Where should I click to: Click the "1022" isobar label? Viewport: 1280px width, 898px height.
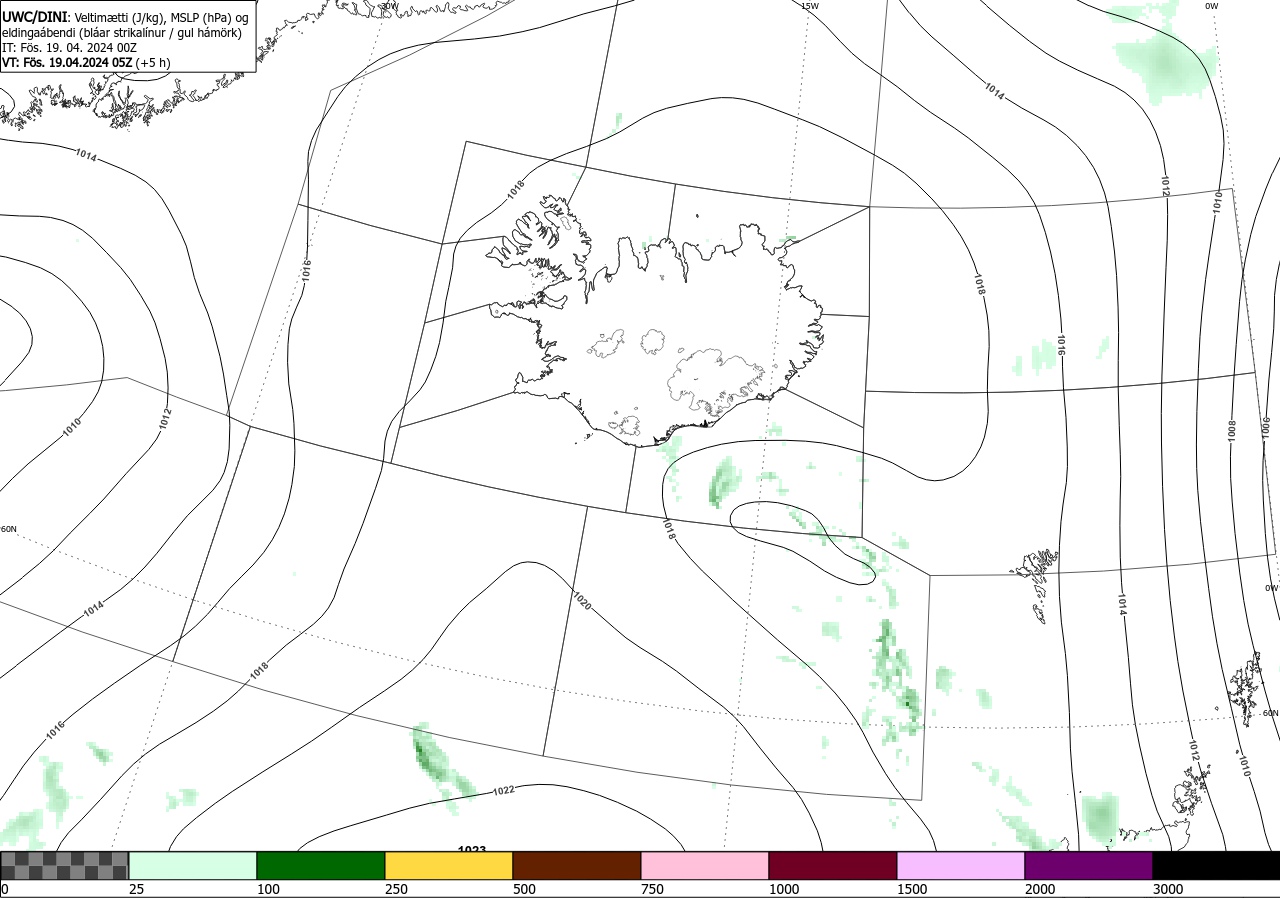pos(504,790)
